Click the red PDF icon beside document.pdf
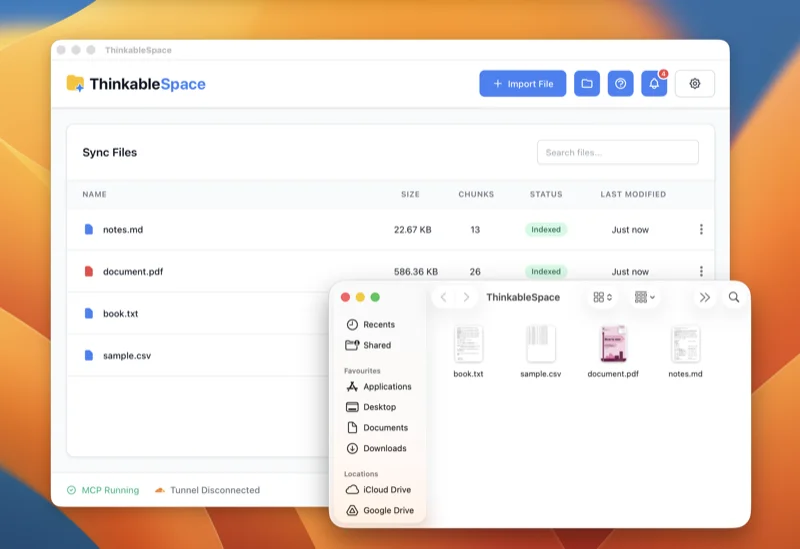Screen dimensions: 800x549 (89, 271)
